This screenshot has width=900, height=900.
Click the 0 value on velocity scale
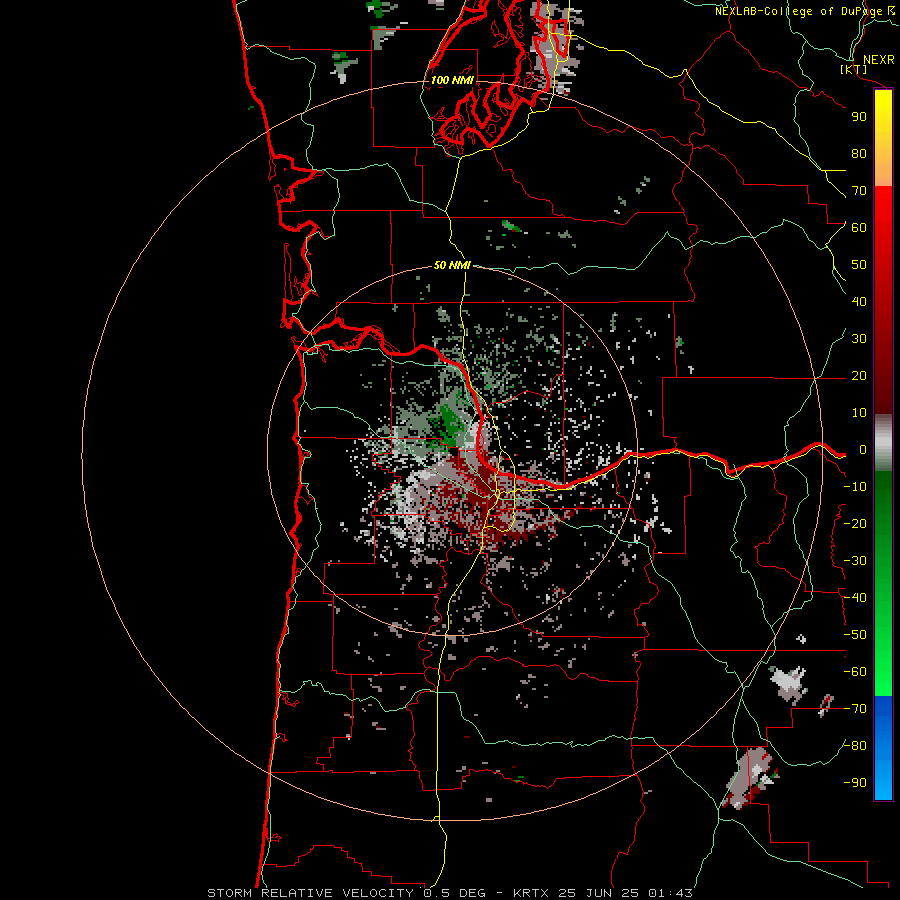(x=862, y=450)
